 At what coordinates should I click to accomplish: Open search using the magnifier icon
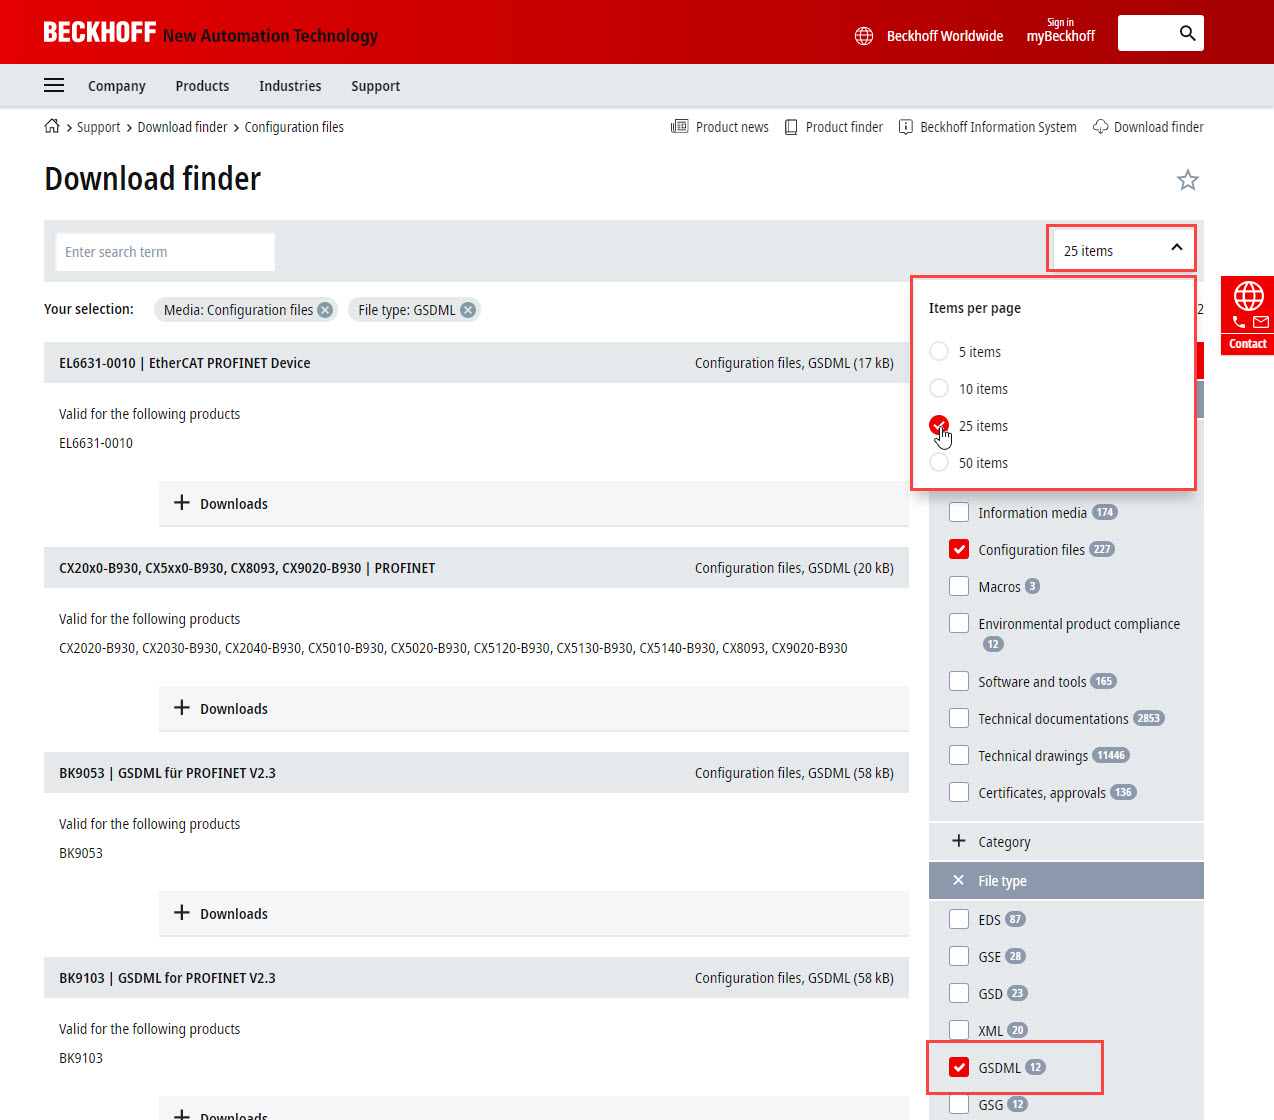[x=1187, y=32]
